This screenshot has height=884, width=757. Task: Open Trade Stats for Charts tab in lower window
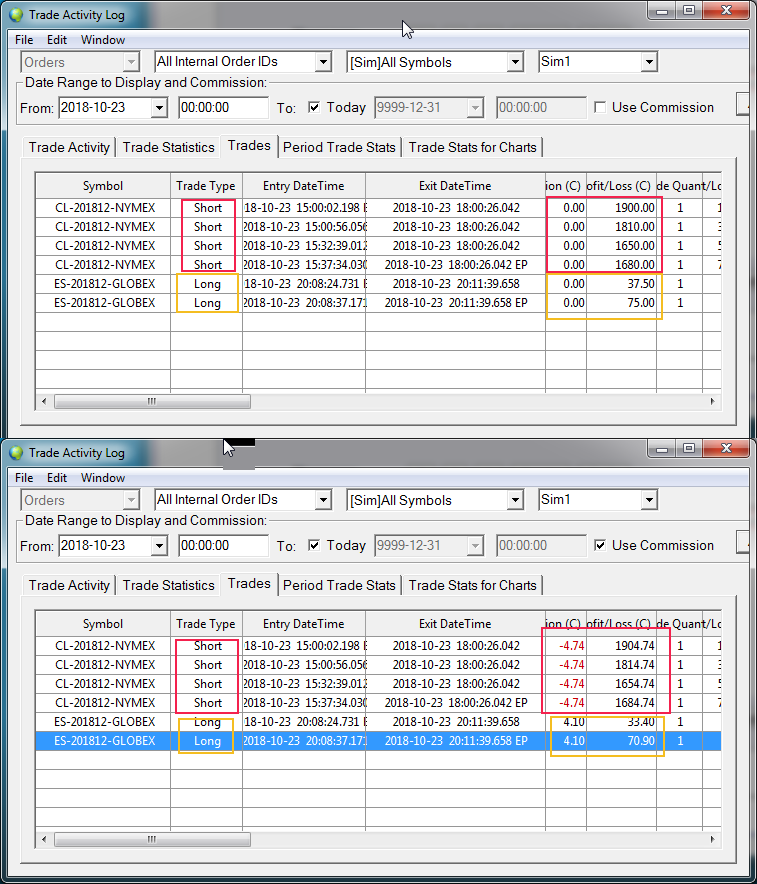tap(472, 586)
